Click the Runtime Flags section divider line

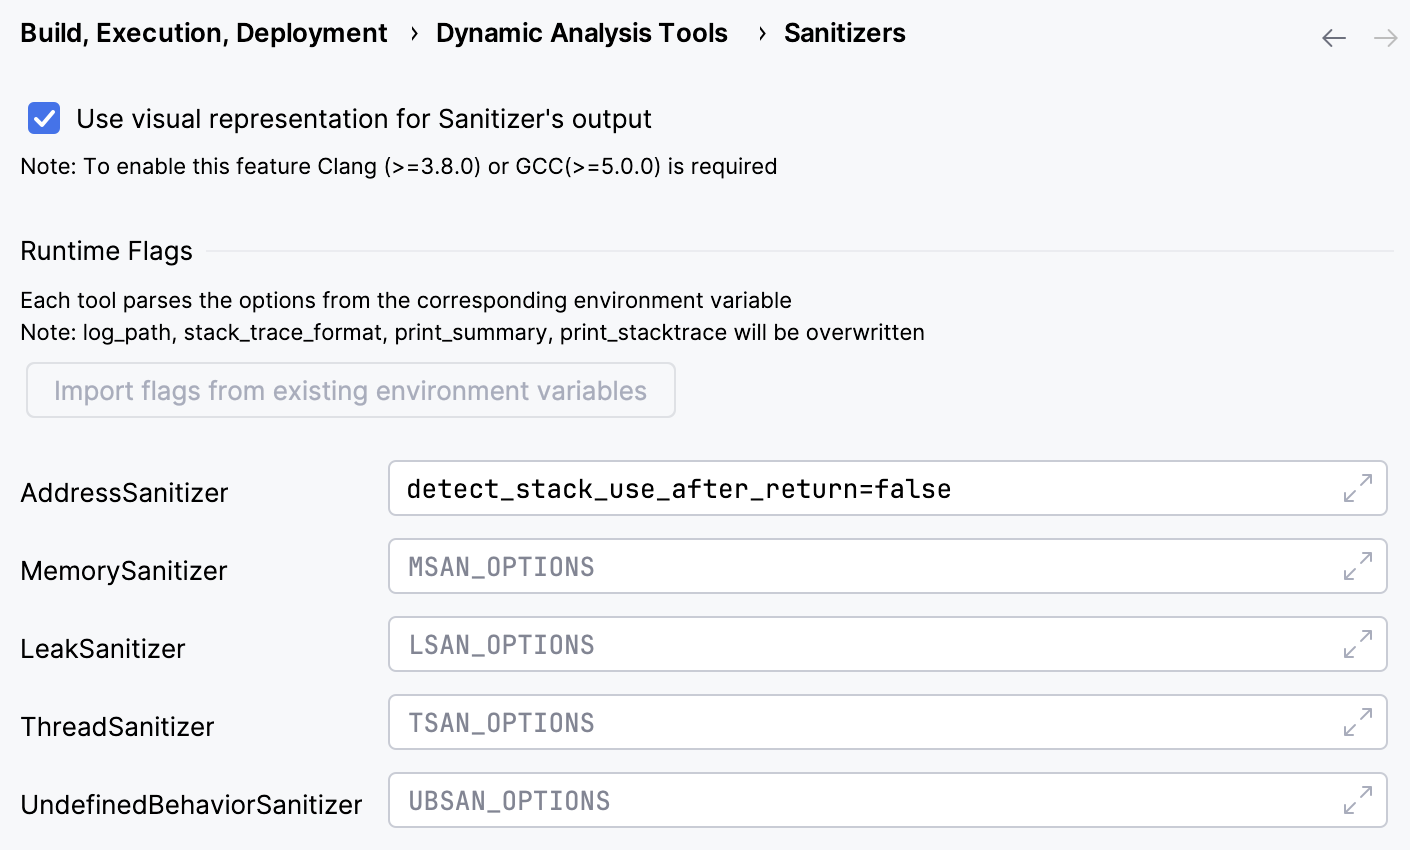pos(800,251)
